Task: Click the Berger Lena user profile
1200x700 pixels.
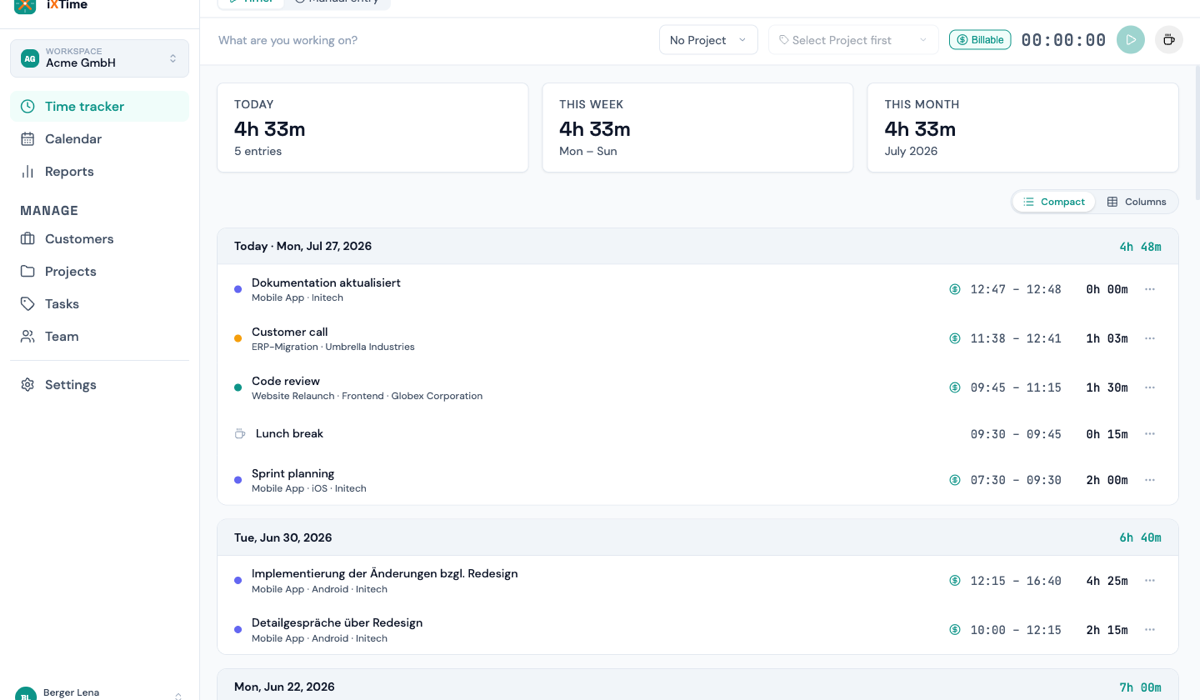Action: tap(99, 692)
